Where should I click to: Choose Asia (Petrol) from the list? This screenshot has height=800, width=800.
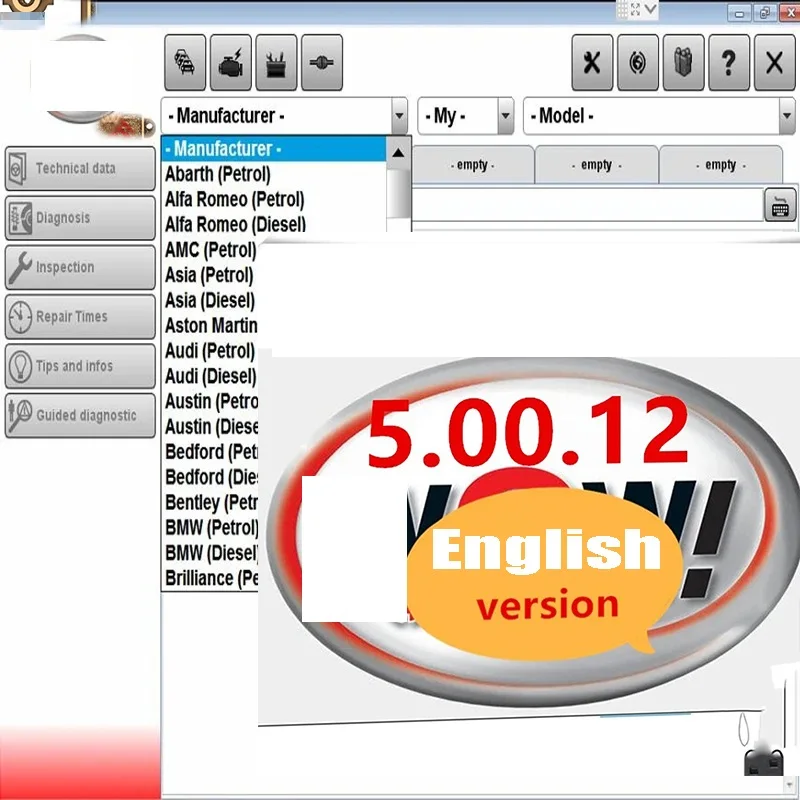209,276
